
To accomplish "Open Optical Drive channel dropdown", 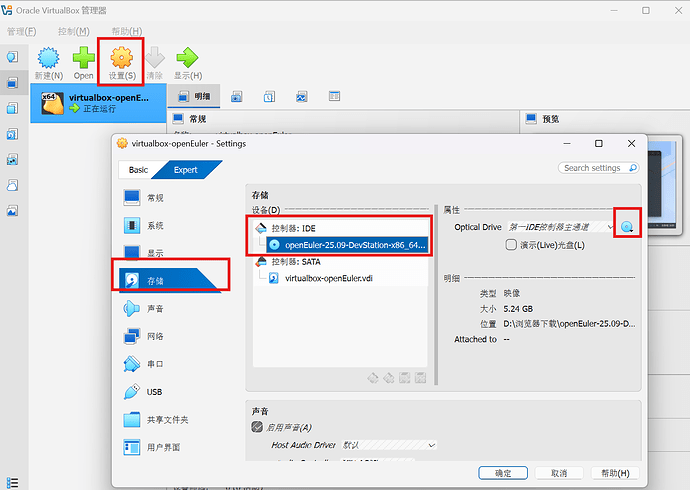I will click(x=561, y=227).
